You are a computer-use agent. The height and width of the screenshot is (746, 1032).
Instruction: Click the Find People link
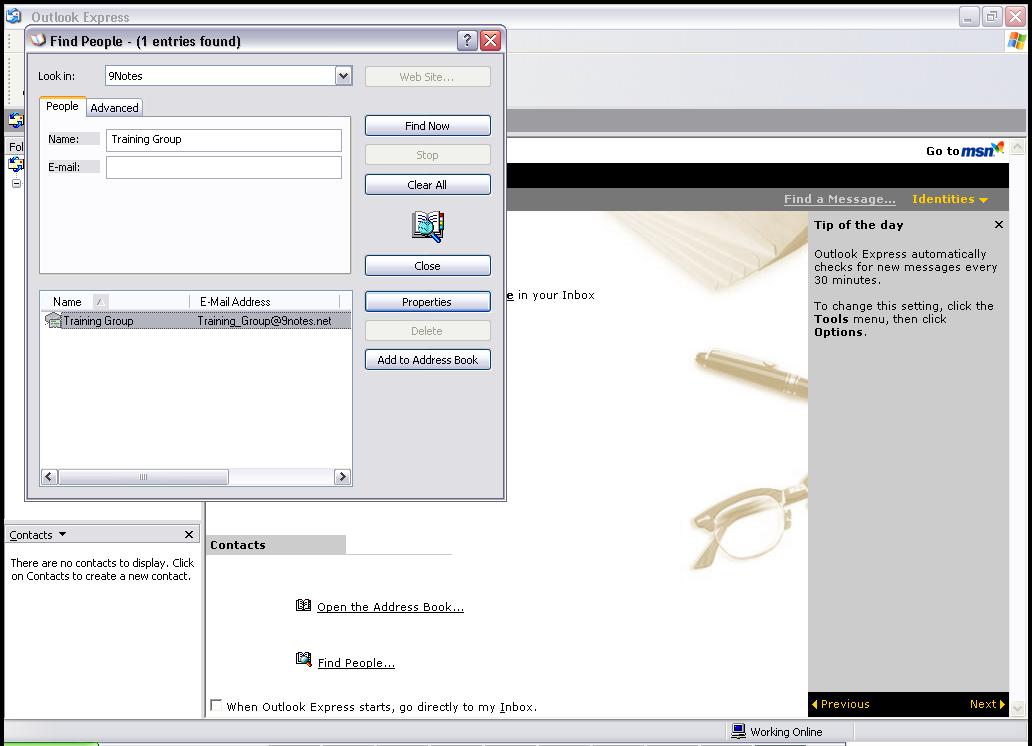tap(356, 662)
